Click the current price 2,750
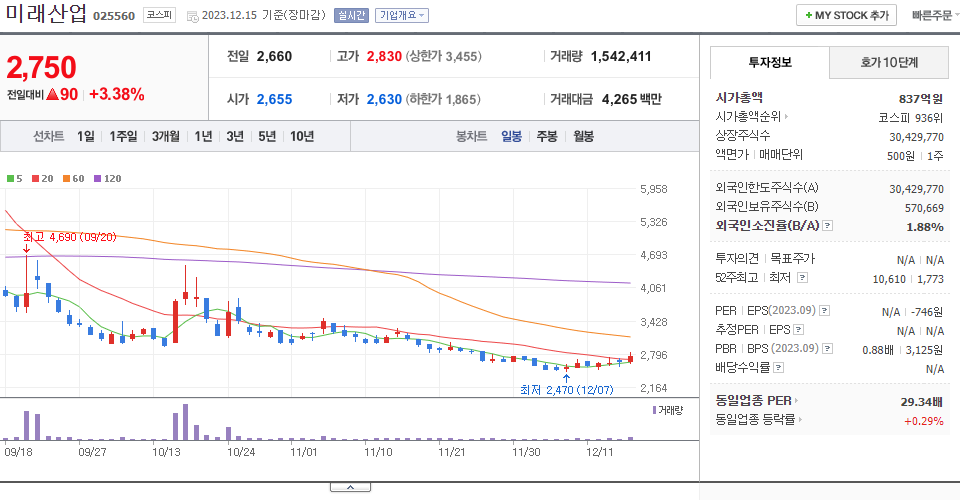Viewport: 960px width, 500px height. [x=41, y=67]
